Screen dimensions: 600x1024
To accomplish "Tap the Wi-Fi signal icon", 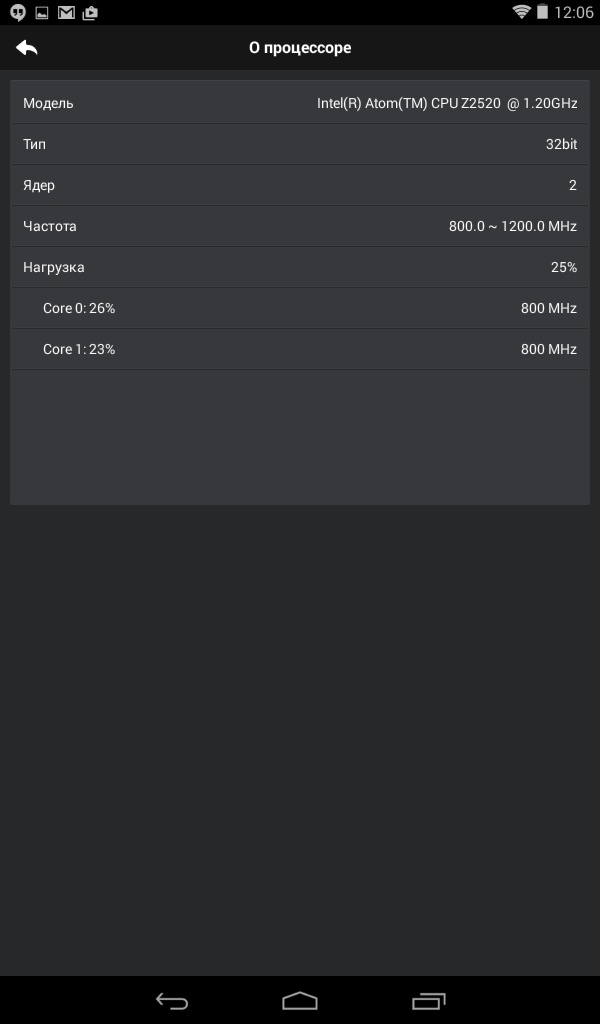I will tap(521, 12).
